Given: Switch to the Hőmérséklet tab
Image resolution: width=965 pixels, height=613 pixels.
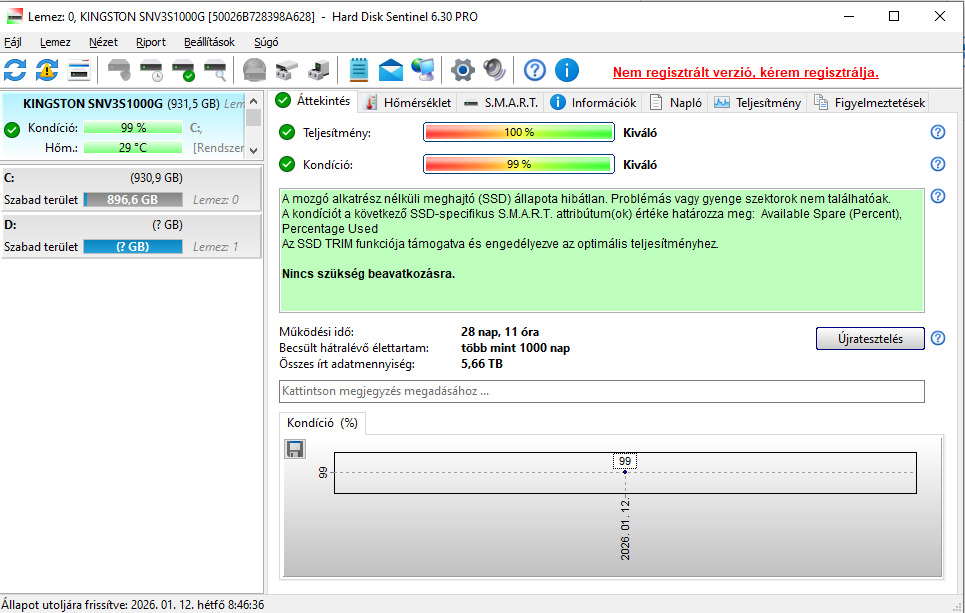Looking at the screenshot, I should [408, 103].
